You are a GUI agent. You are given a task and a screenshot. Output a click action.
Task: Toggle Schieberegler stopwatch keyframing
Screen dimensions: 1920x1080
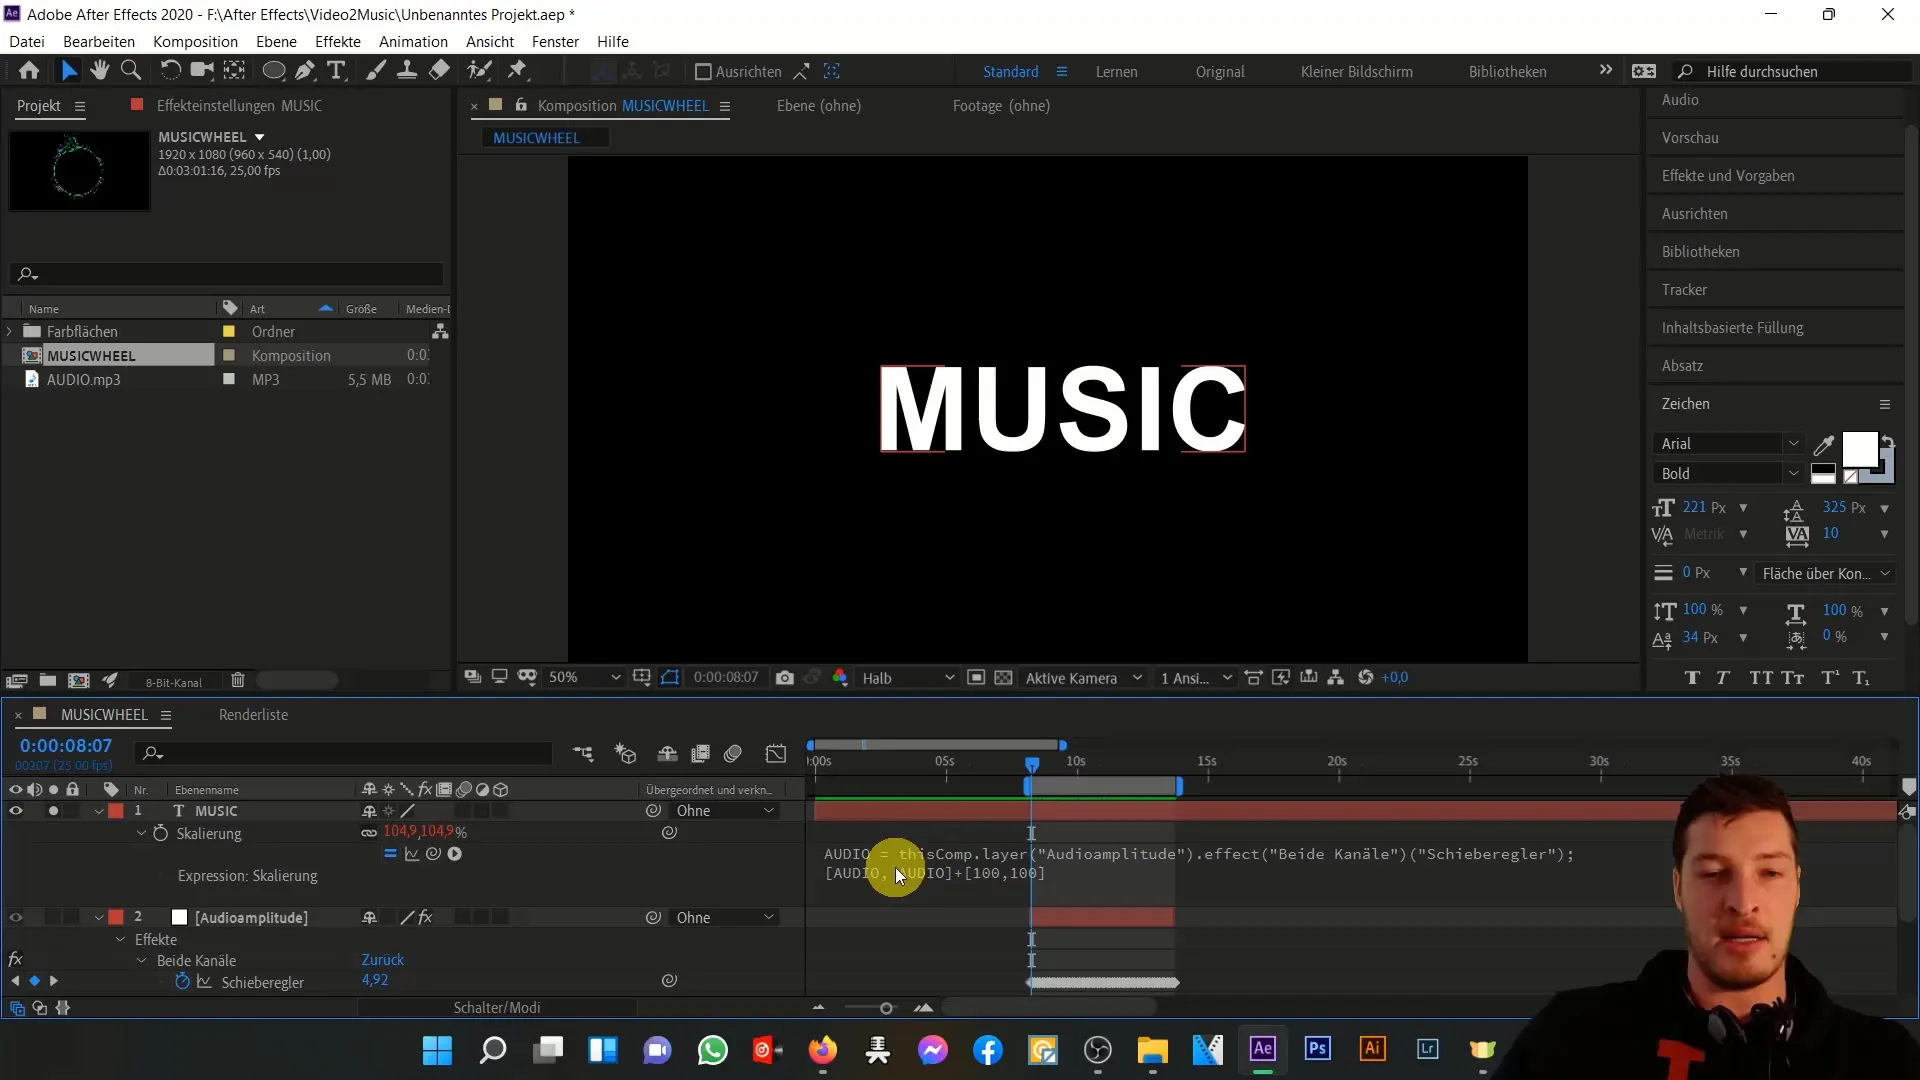(182, 982)
